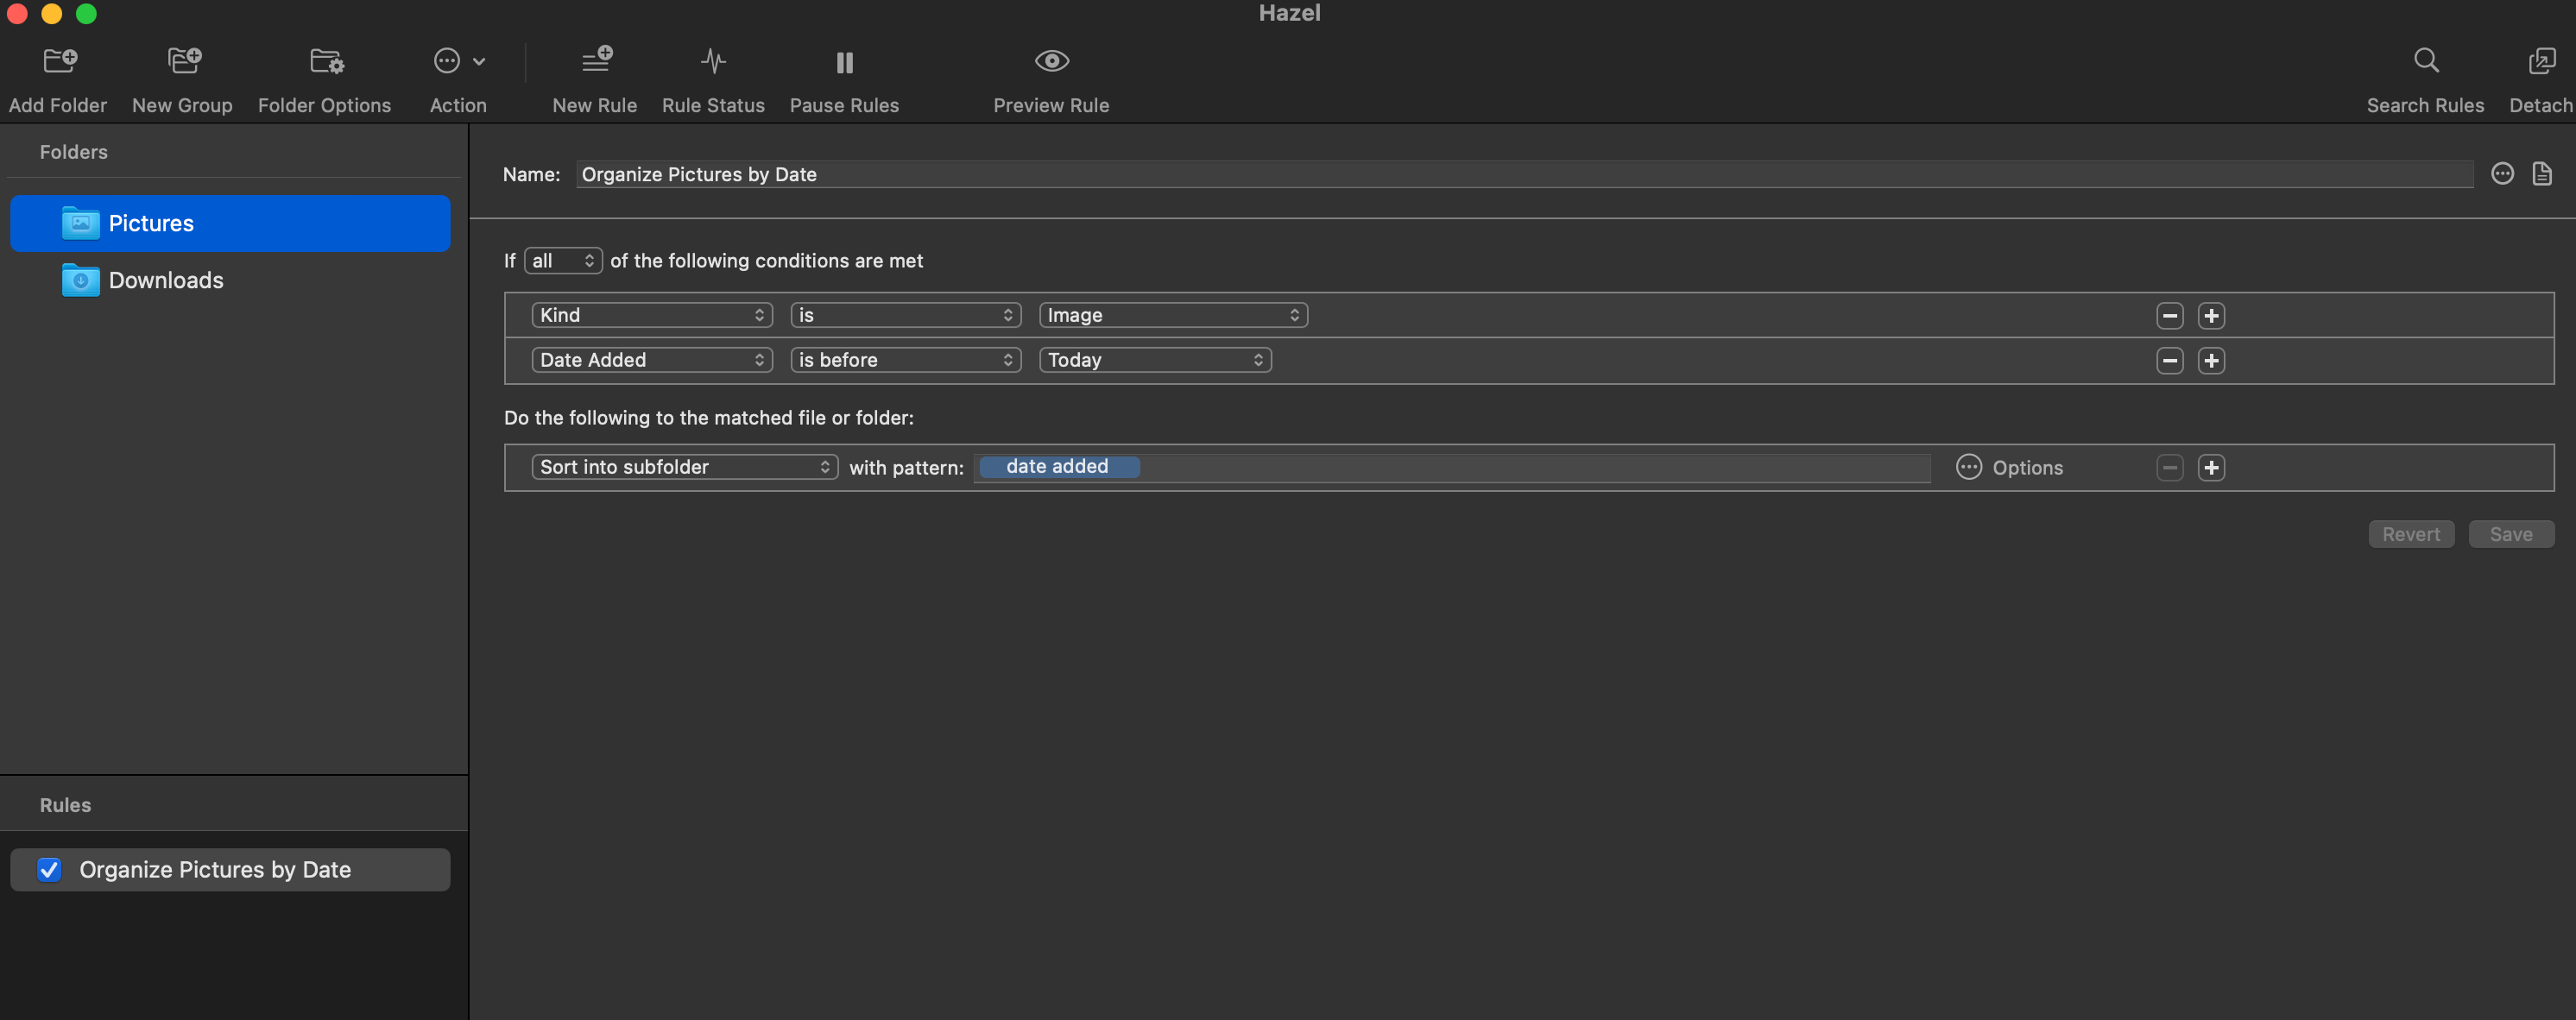
Task: Pause Rules using the pause icon
Action: (x=844, y=63)
